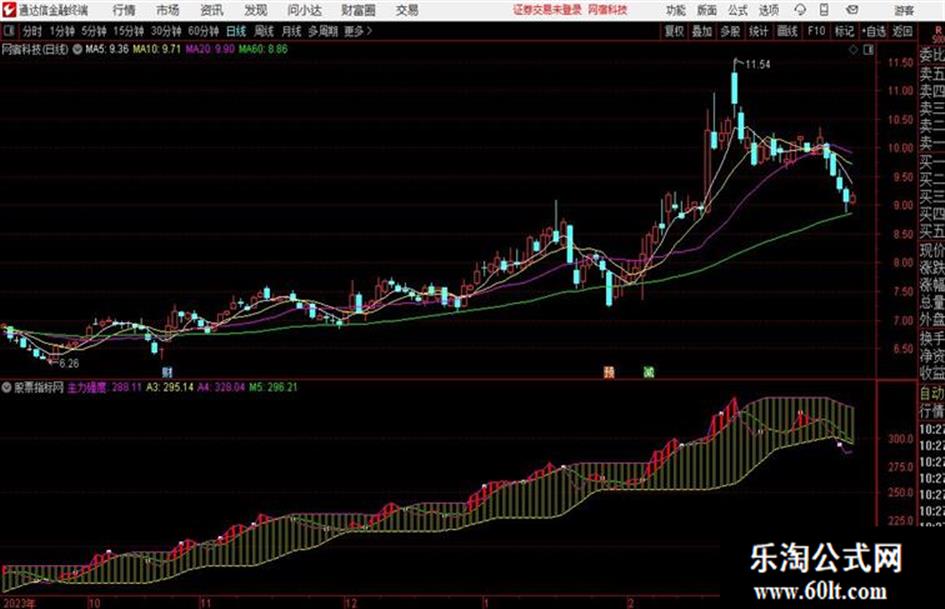This screenshot has height=609, width=945.
Task: Open the mail message icon
Action: point(852,10)
